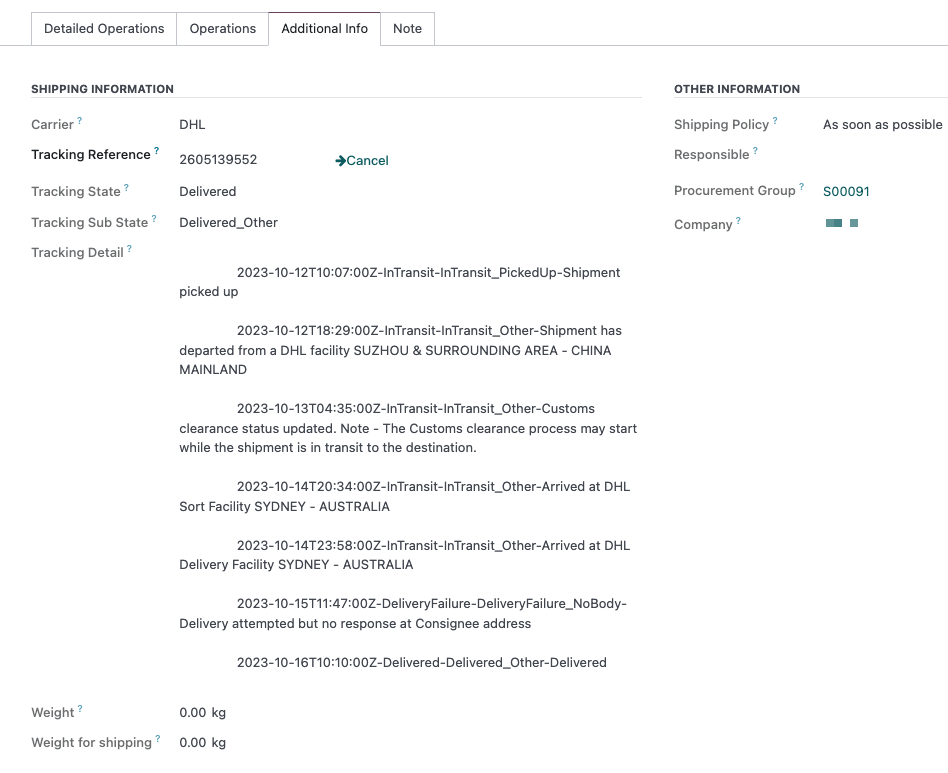
Task: Show help tooltip for Tracking Detail
Action: pyautogui.click(x=129, y=248)
